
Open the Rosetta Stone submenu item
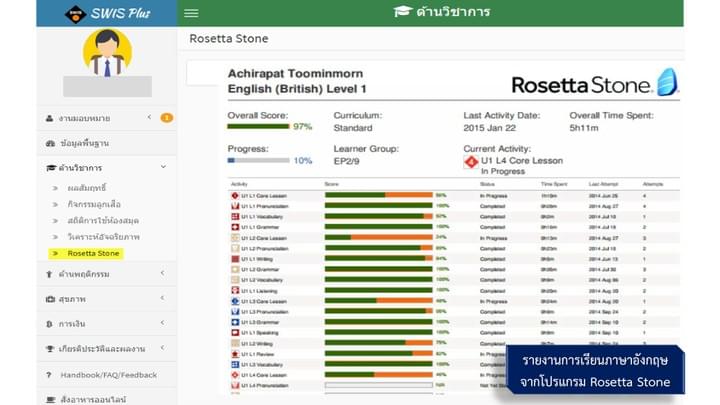pos(94,254)
